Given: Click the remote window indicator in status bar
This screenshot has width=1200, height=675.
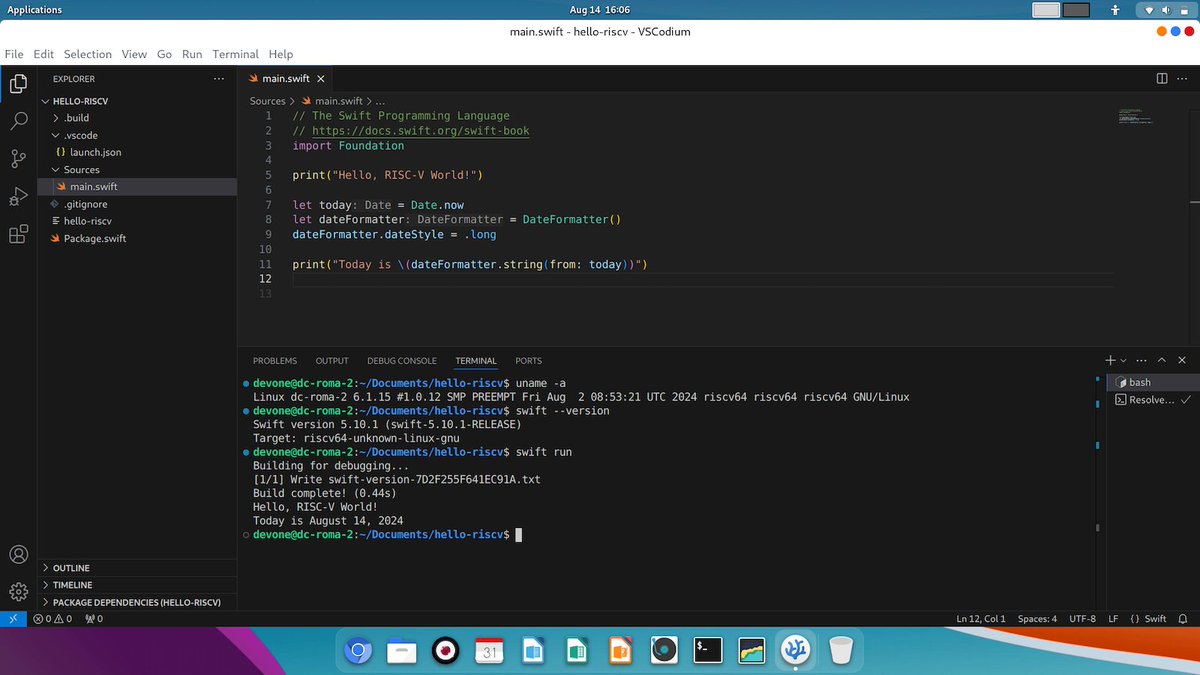Looking at the screenshot, I should [12, 619].
